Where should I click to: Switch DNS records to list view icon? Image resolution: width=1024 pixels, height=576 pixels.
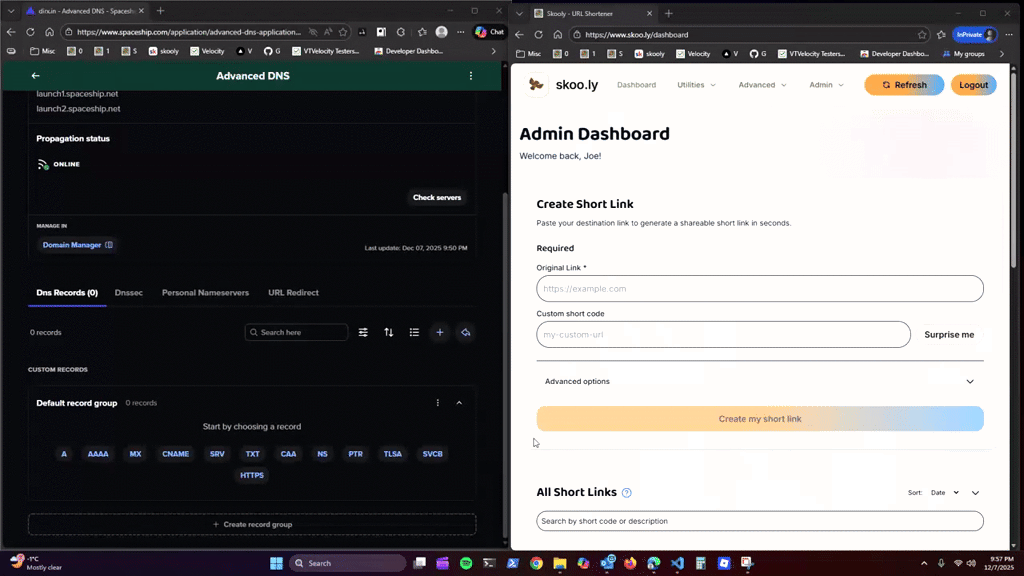[x=414, y=332]
